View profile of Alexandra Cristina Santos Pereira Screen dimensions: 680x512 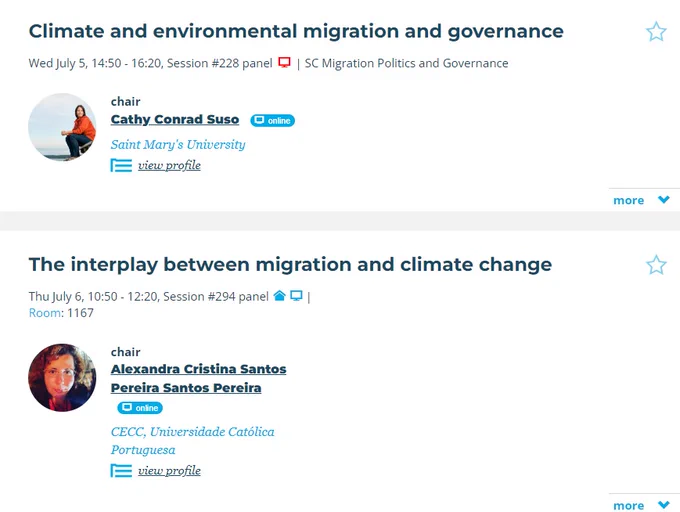[x=169, y=471]
